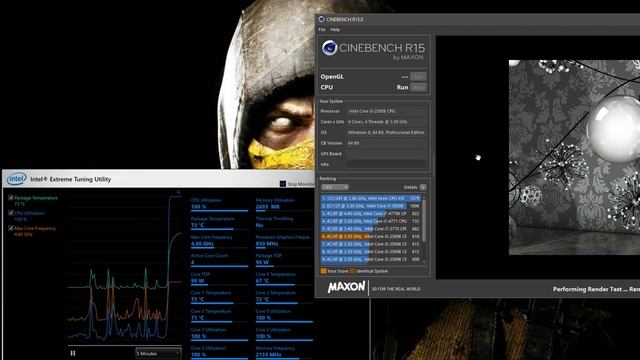Click the Stop Monitoring icon in Intel XTU
640x360 pixels.
pyautogui.click(x=282, y=184)
